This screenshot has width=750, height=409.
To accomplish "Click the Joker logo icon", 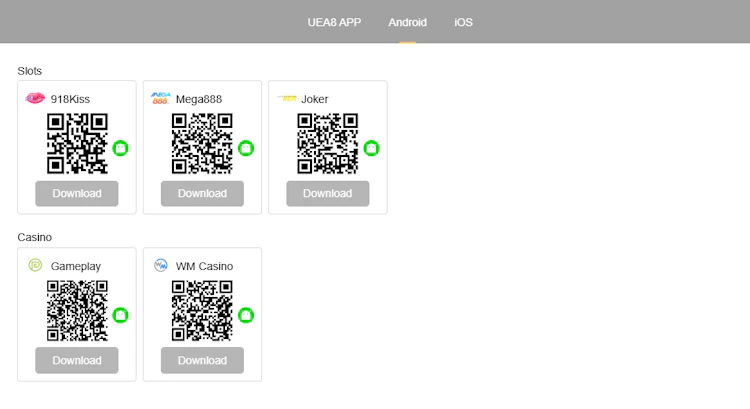I will click(287, 98).
